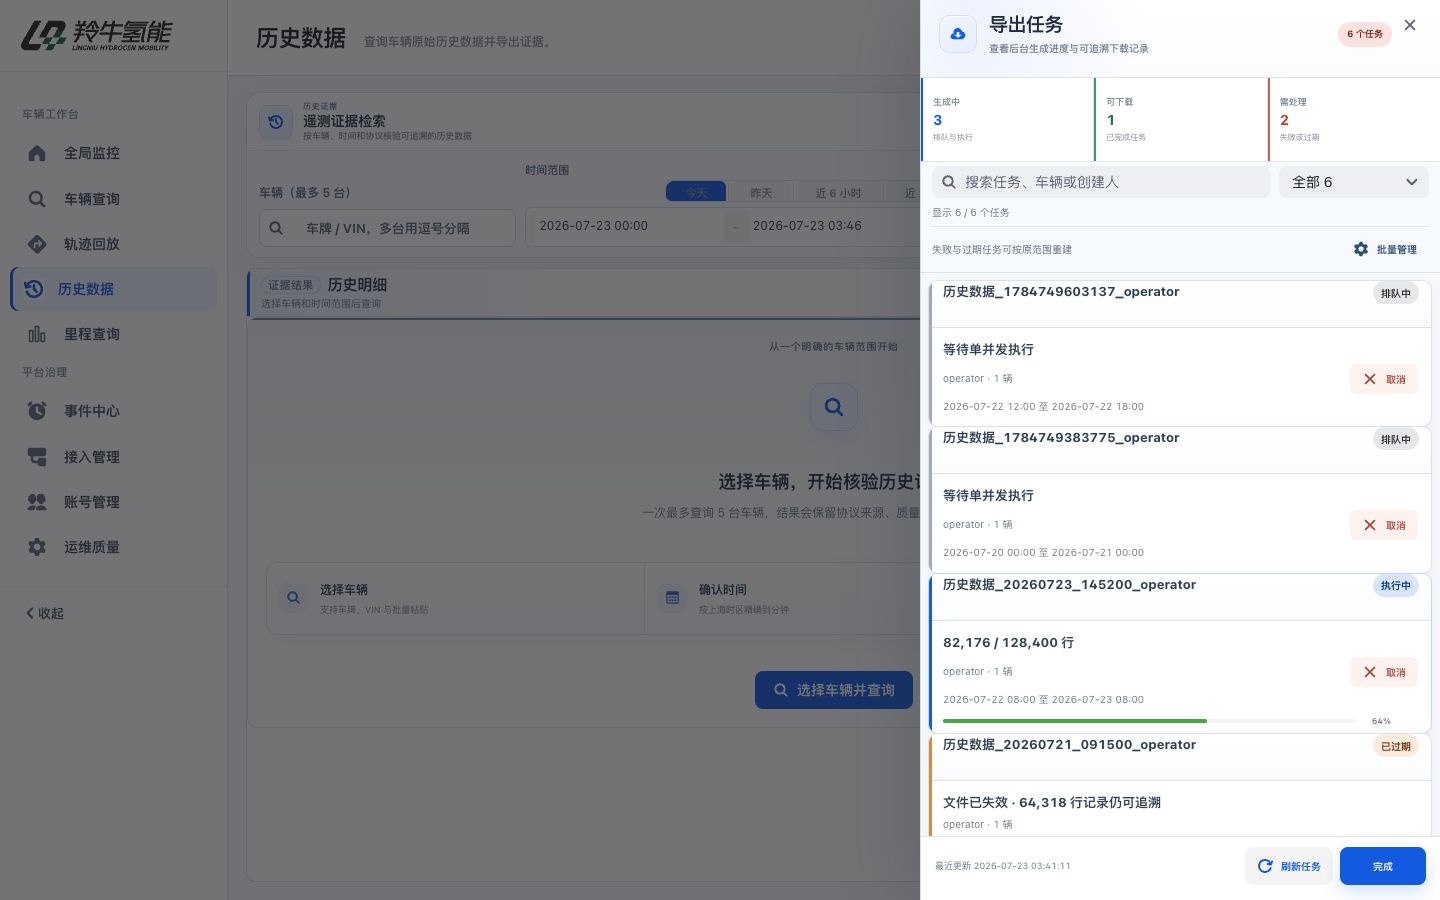The width and height of the screenshot is (1440, 900).
Task: Click date range 2026-07-22 12:00 至 2026-07-22 18:00
Action: [x=1043, y=407]
